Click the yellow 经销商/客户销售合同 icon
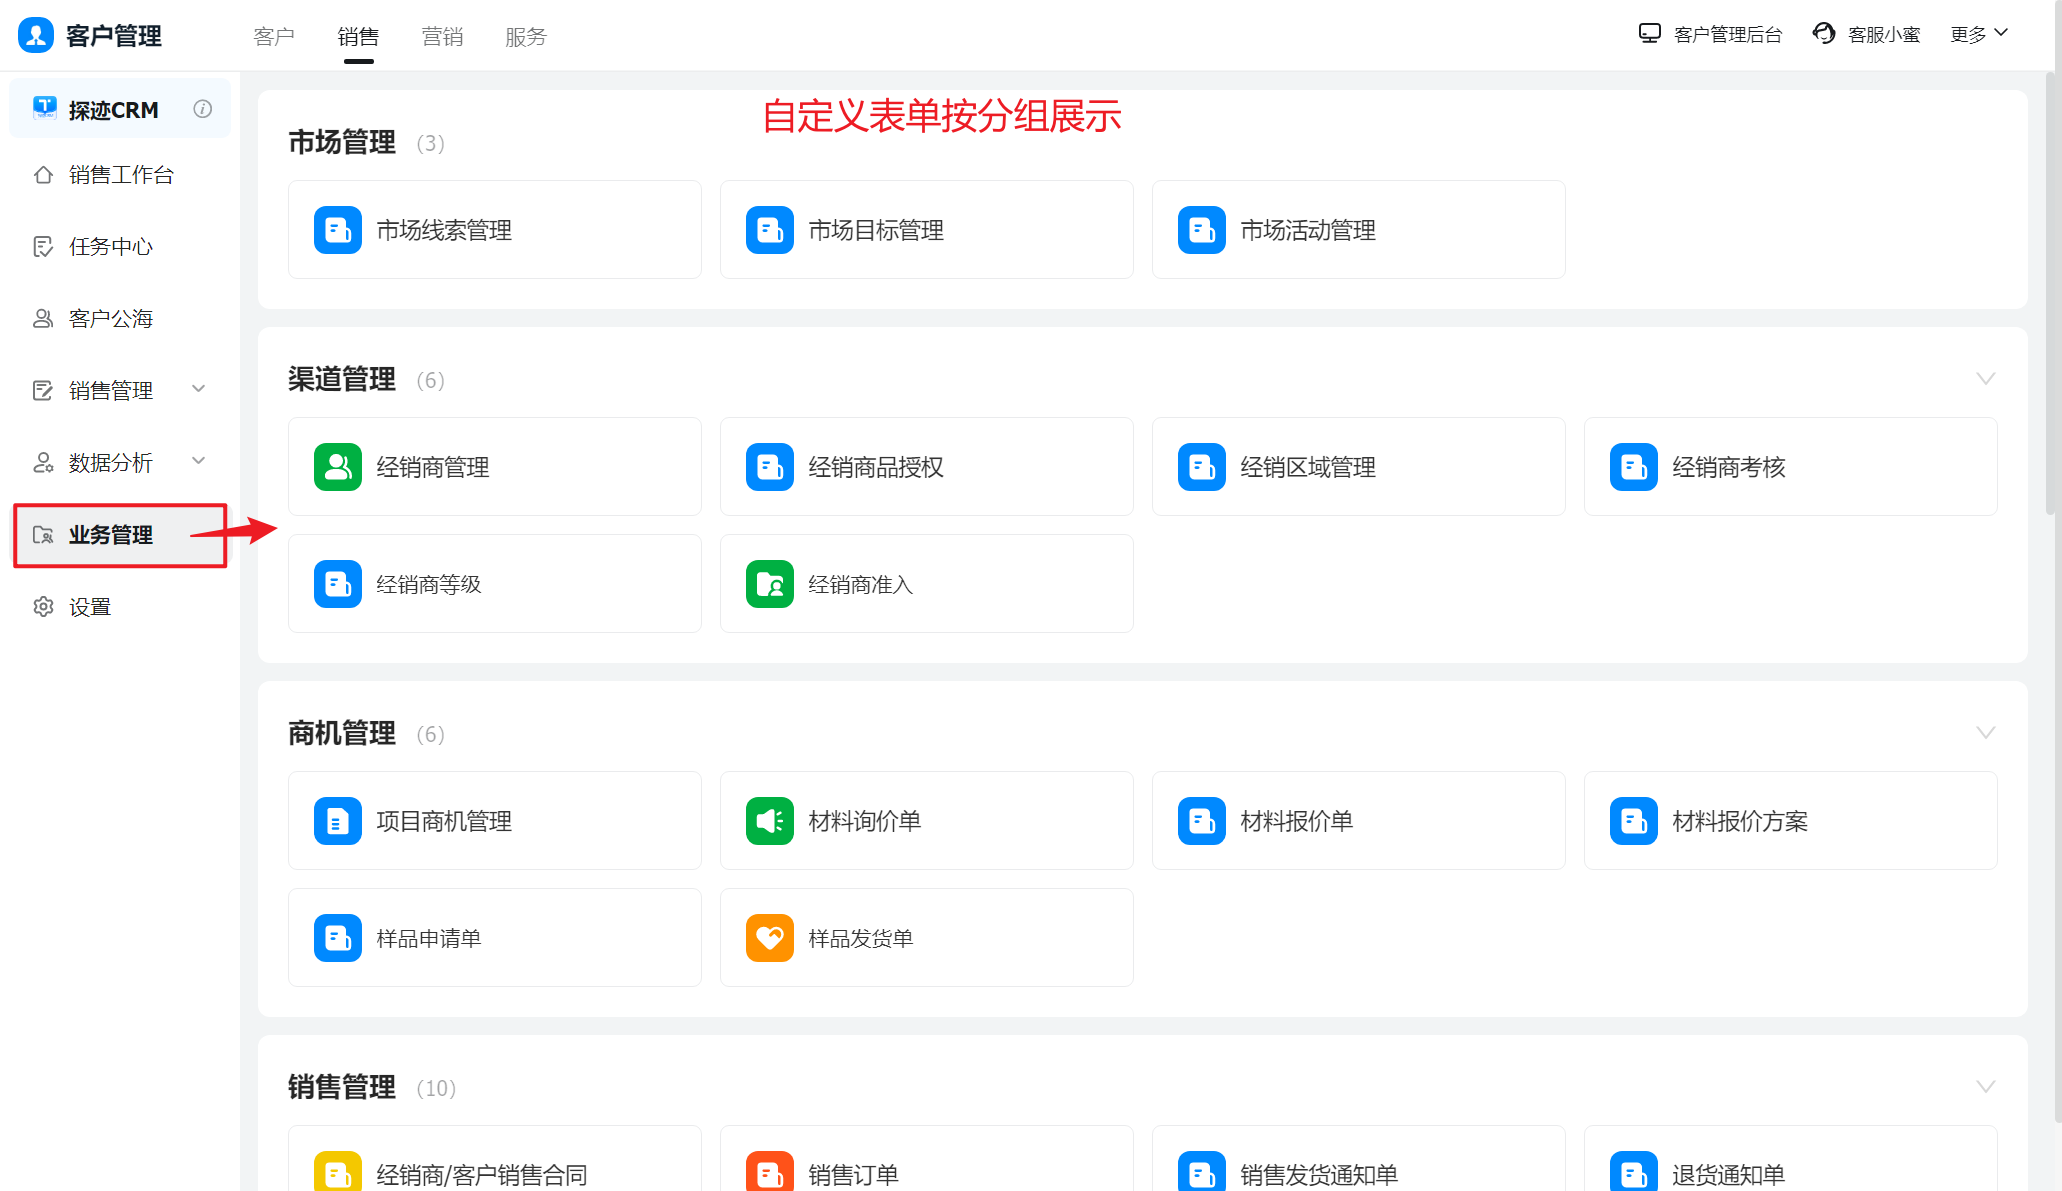This screenshot has width=2062, height=1191. click(338, 1172)
